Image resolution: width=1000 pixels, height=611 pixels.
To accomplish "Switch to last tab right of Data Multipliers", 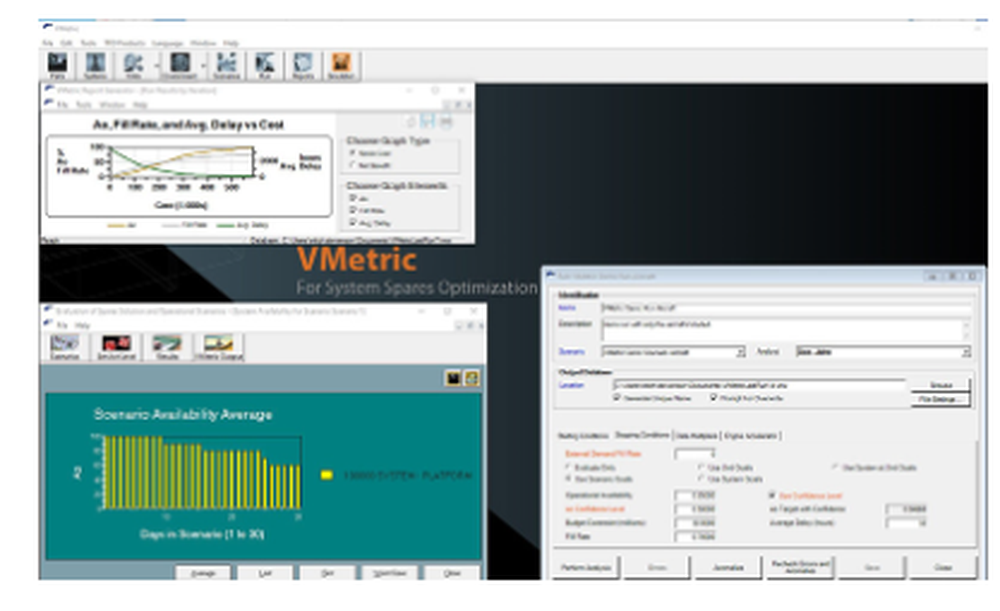I will point(751,436).
